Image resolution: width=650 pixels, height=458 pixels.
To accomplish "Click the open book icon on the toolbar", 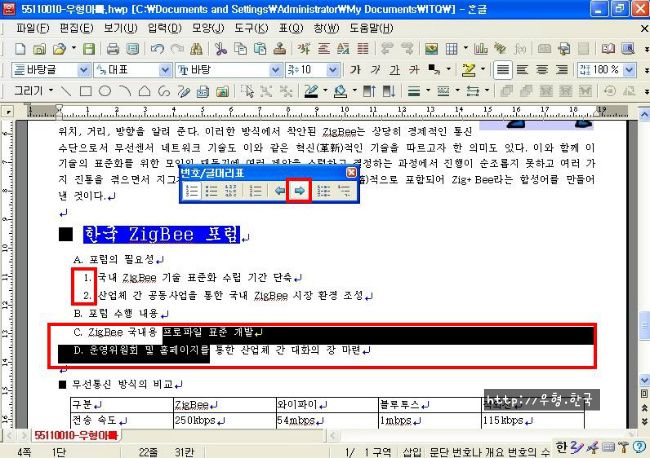I will [608, 49].
